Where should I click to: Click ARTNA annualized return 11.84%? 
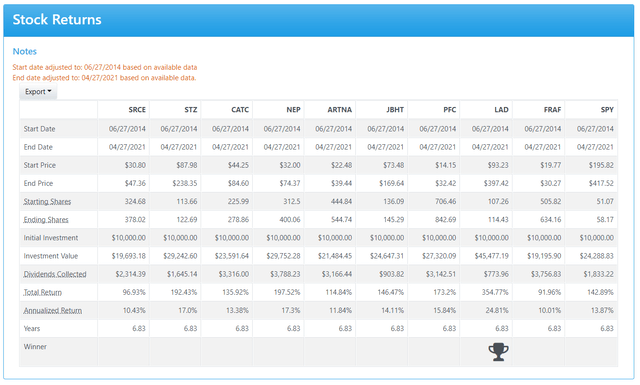tap(340, 311)
